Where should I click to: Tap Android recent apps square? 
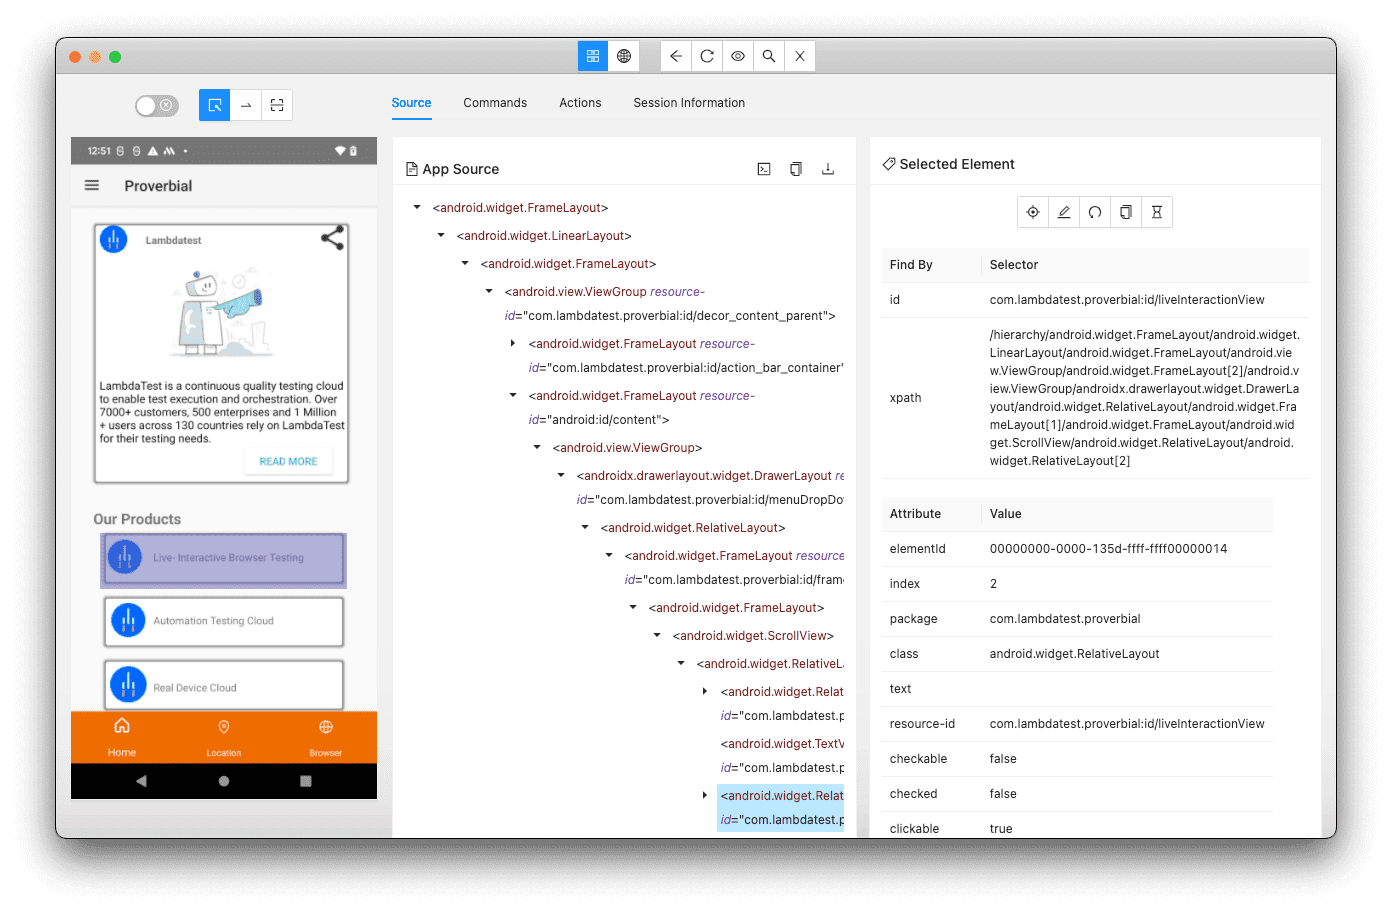[306, 781]
